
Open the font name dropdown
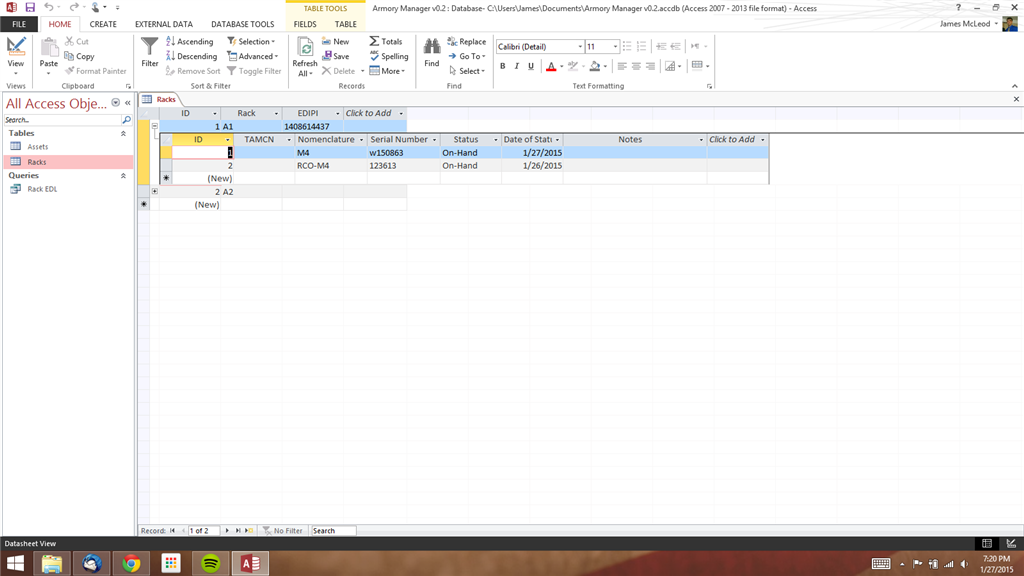click(x=580, y=46)
